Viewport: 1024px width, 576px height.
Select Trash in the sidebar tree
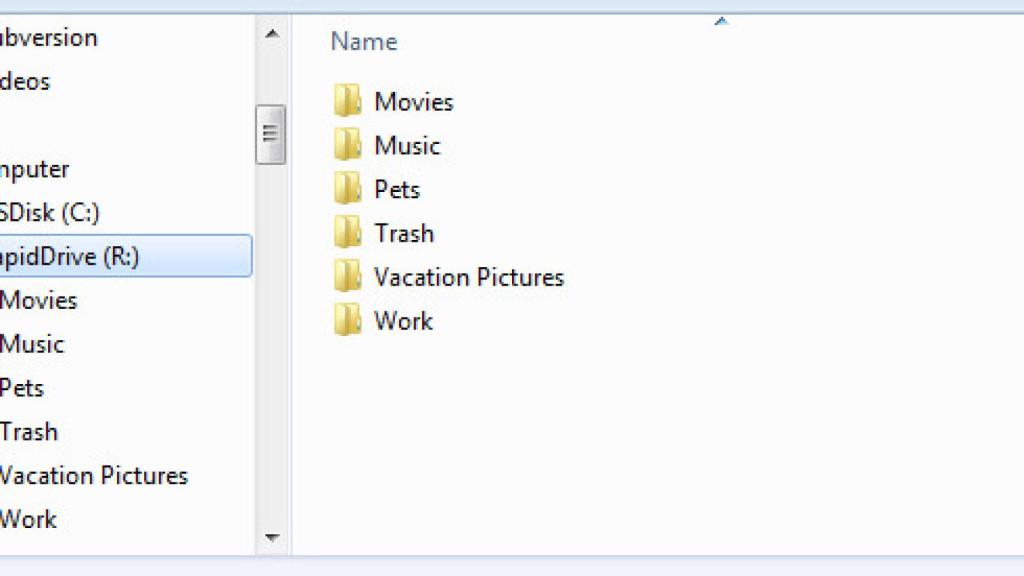click(28, 431)
